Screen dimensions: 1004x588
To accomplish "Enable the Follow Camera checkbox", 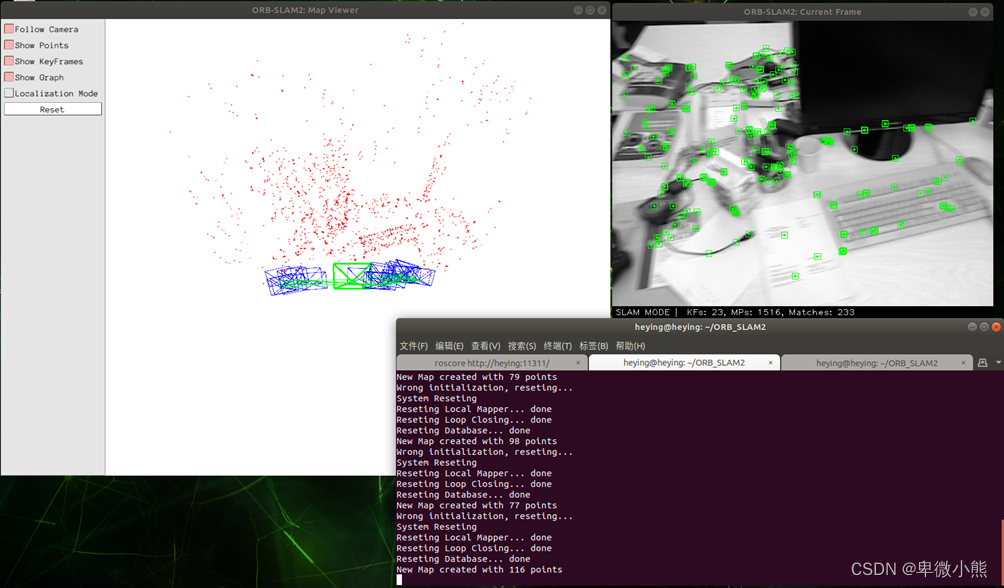I will [x=8, y=28].
